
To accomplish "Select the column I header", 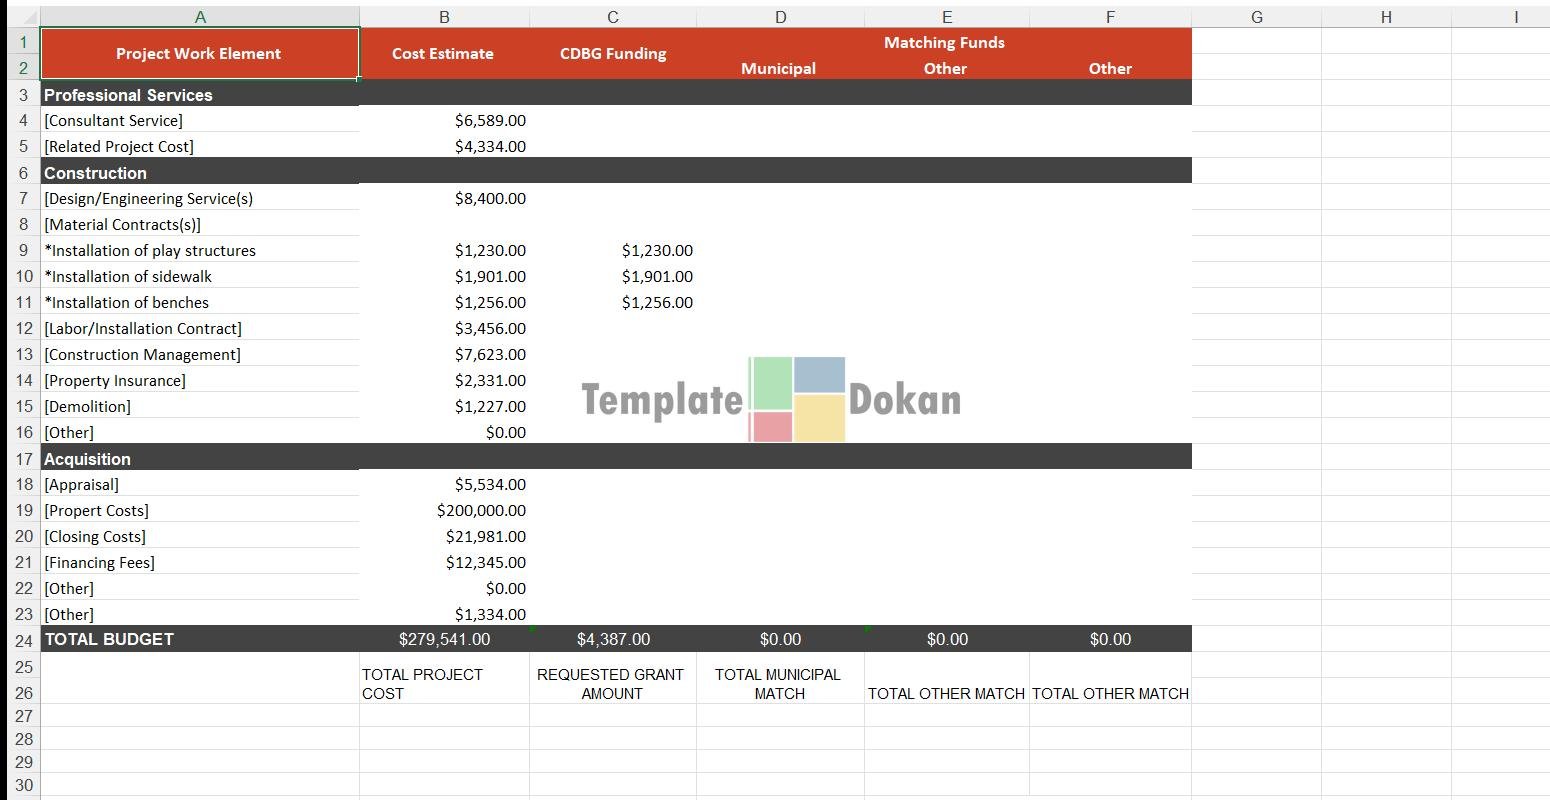I will tap(1515, 17).
